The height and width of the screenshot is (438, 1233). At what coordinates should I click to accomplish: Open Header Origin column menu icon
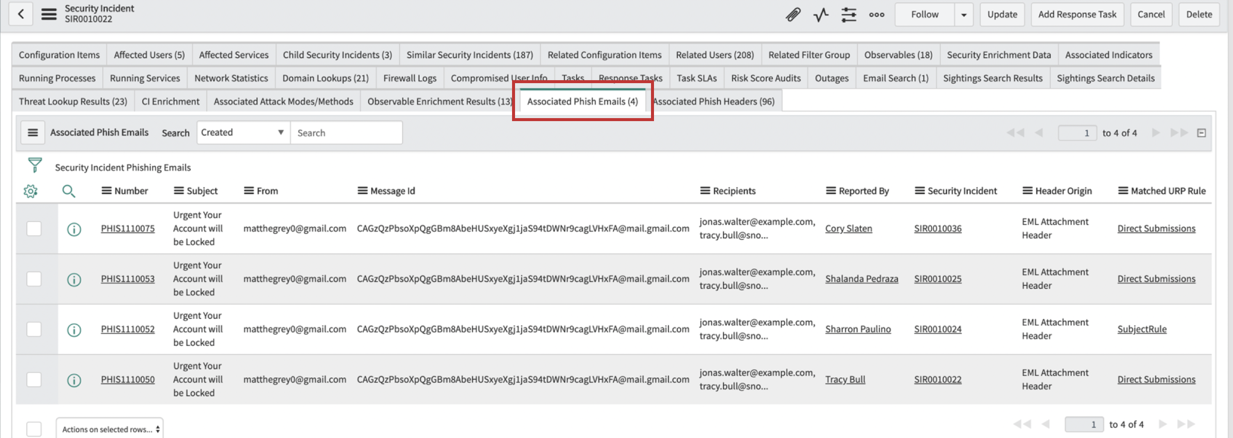(x=1028, y=191)
